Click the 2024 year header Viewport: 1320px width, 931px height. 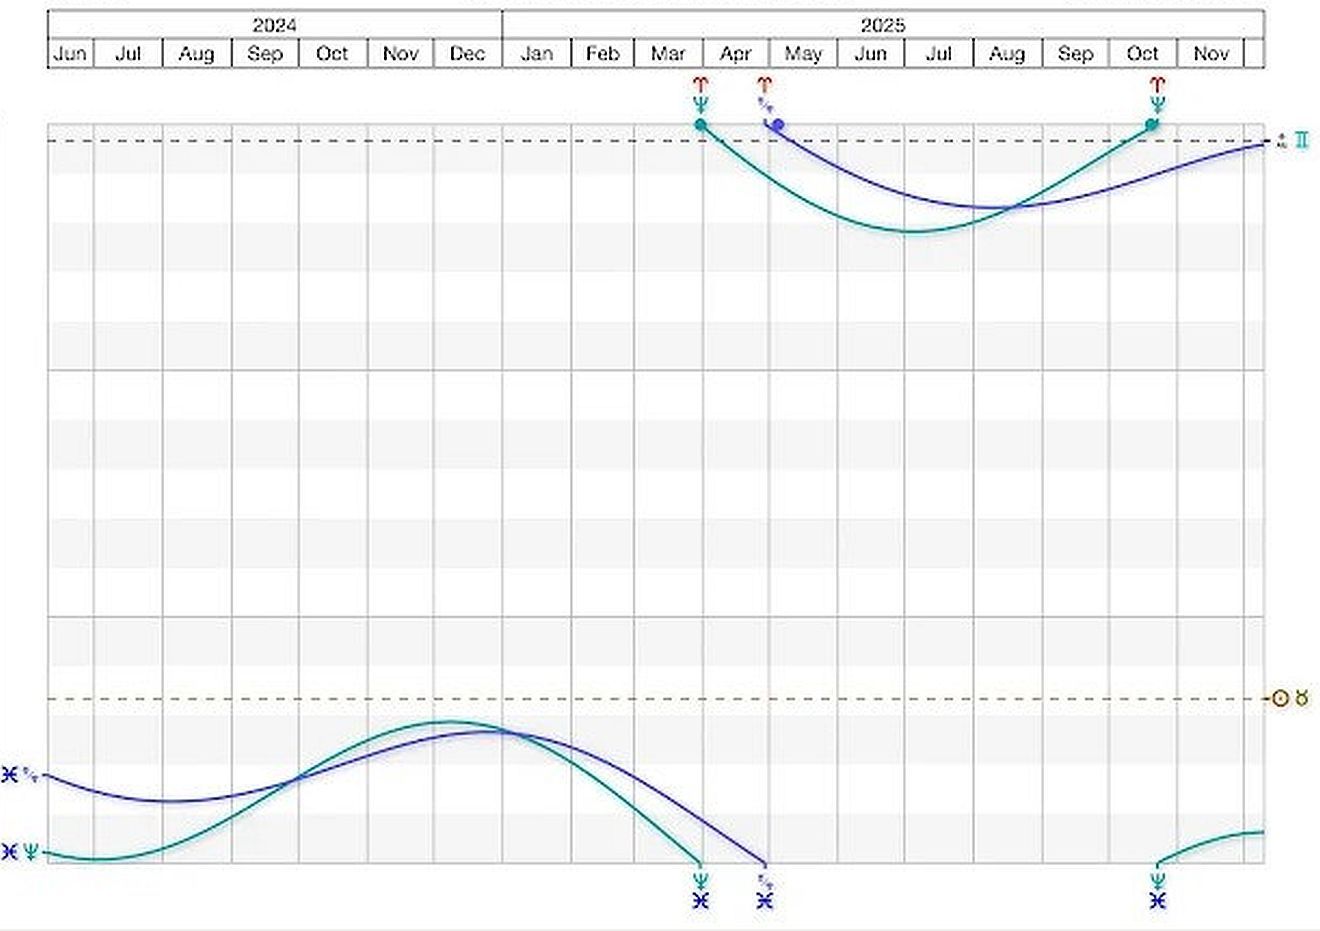click(x=275, y=25)
